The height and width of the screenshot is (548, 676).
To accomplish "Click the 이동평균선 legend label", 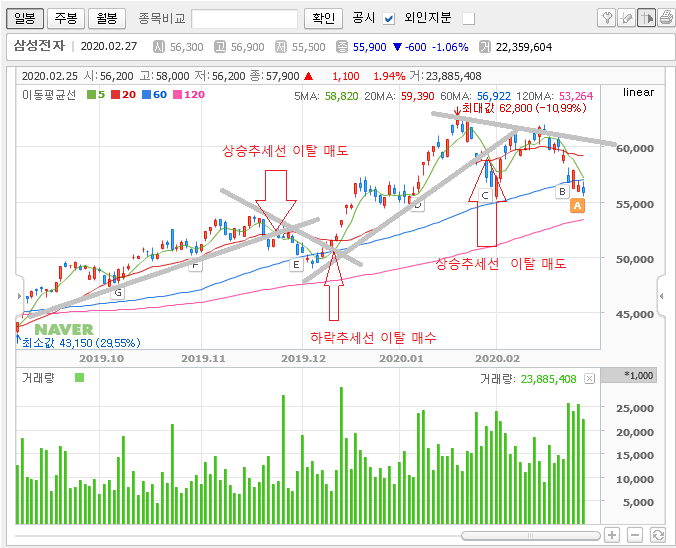I will point(49,95).
